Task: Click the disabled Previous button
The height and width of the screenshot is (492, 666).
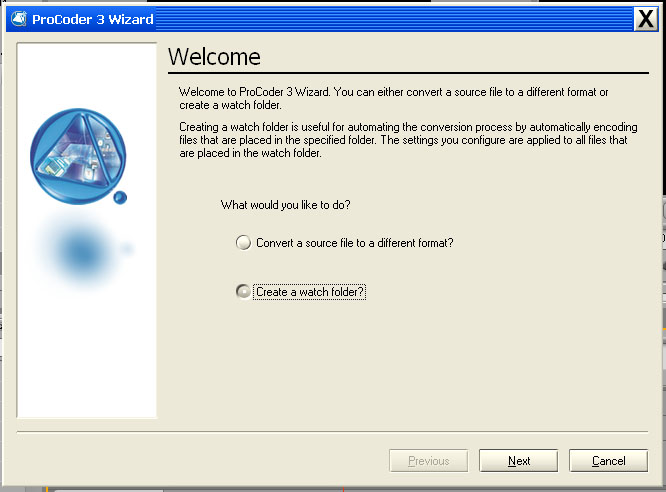Action: pyautogui.click(x=429, y=461)
